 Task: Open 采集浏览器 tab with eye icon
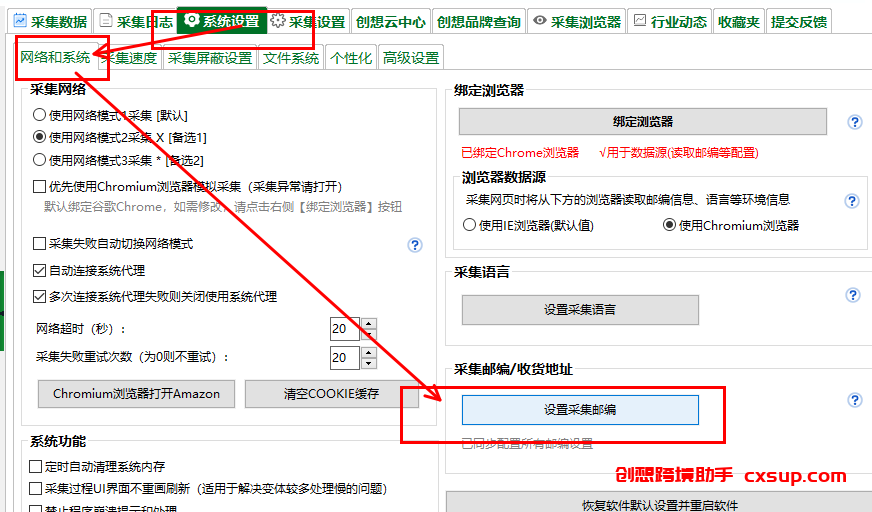(576, 22)
